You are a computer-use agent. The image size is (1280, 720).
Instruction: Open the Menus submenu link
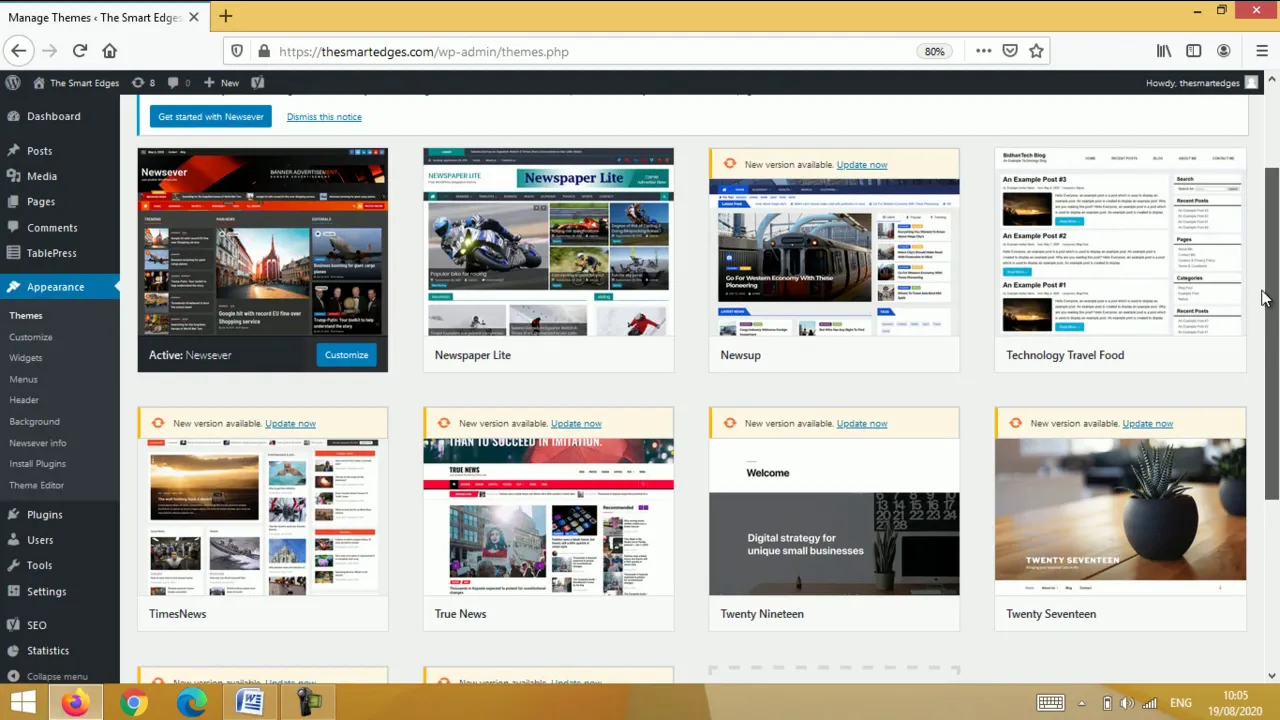24,379
